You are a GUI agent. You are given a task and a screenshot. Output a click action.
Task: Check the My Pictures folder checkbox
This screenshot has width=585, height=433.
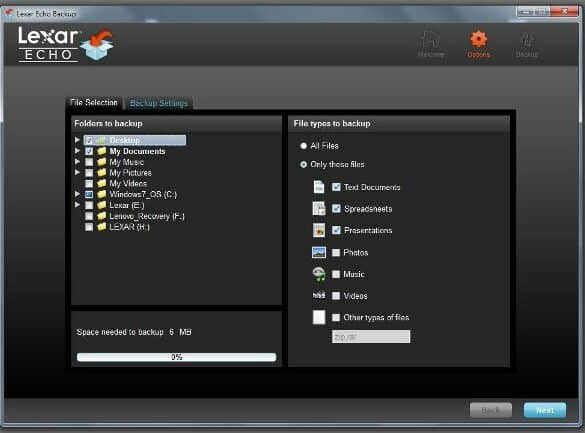point(89,173)
